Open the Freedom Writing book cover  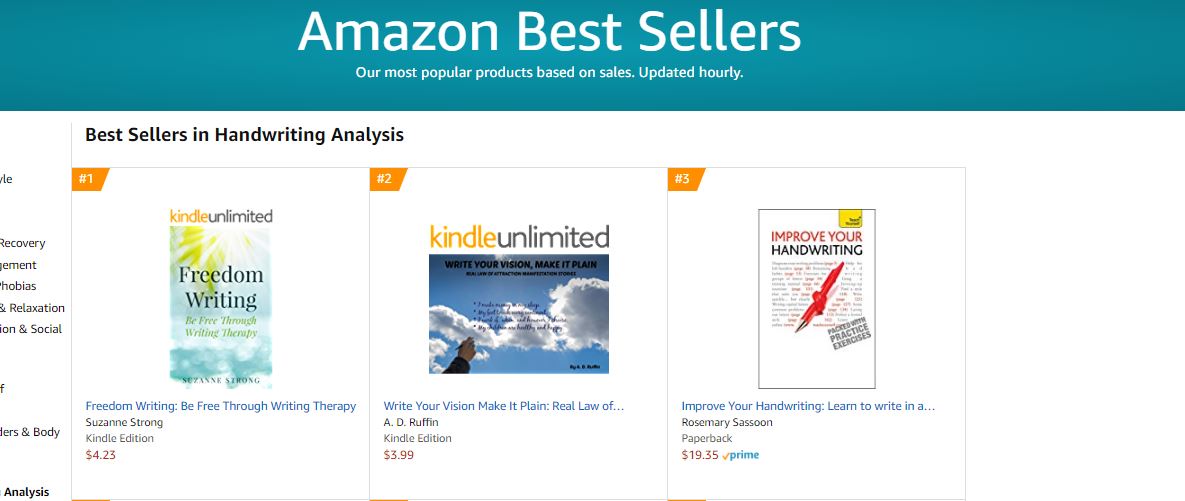tap(221, 307)
